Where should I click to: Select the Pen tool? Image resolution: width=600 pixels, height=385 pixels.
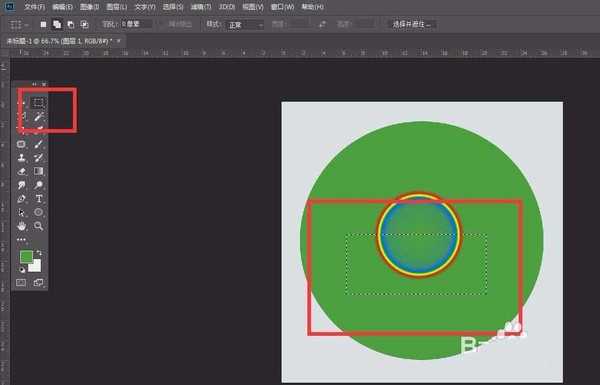pyautogui.click(x=21, y=199)
